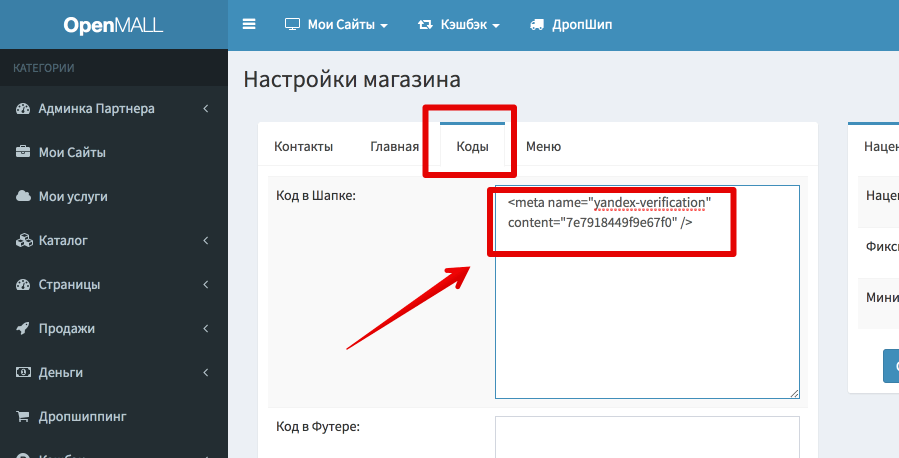This screenshot has height=458, width=899.
Task: Click the ДропШип truck icon
Action: coord(537,24)
